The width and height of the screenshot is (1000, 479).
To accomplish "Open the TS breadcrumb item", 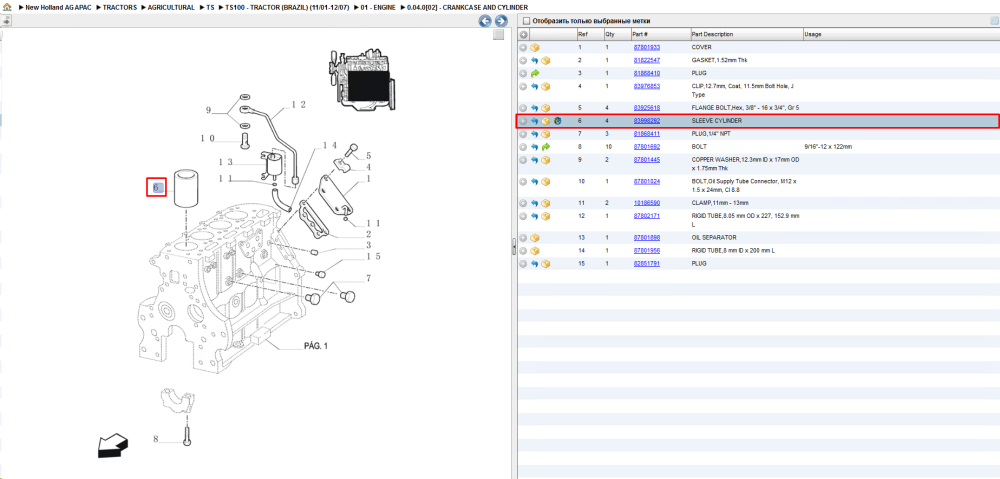I will point(210,7).
